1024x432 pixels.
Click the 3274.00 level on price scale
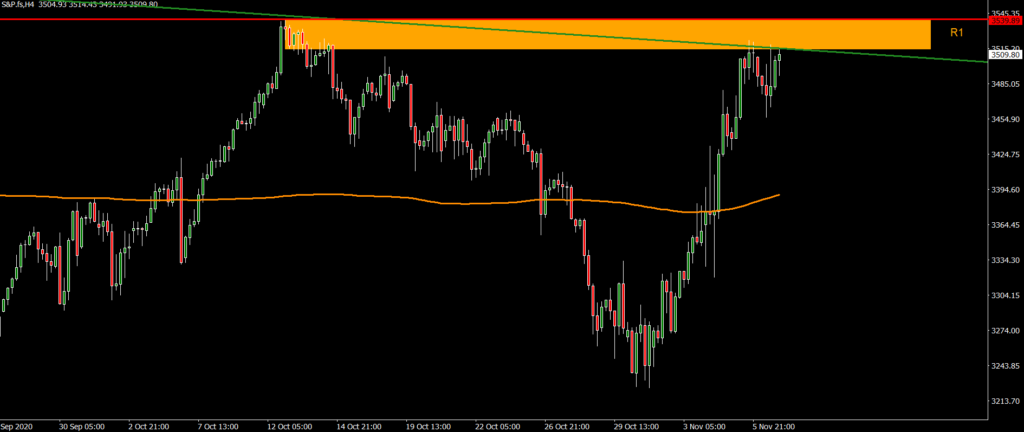pos(1004,330)
